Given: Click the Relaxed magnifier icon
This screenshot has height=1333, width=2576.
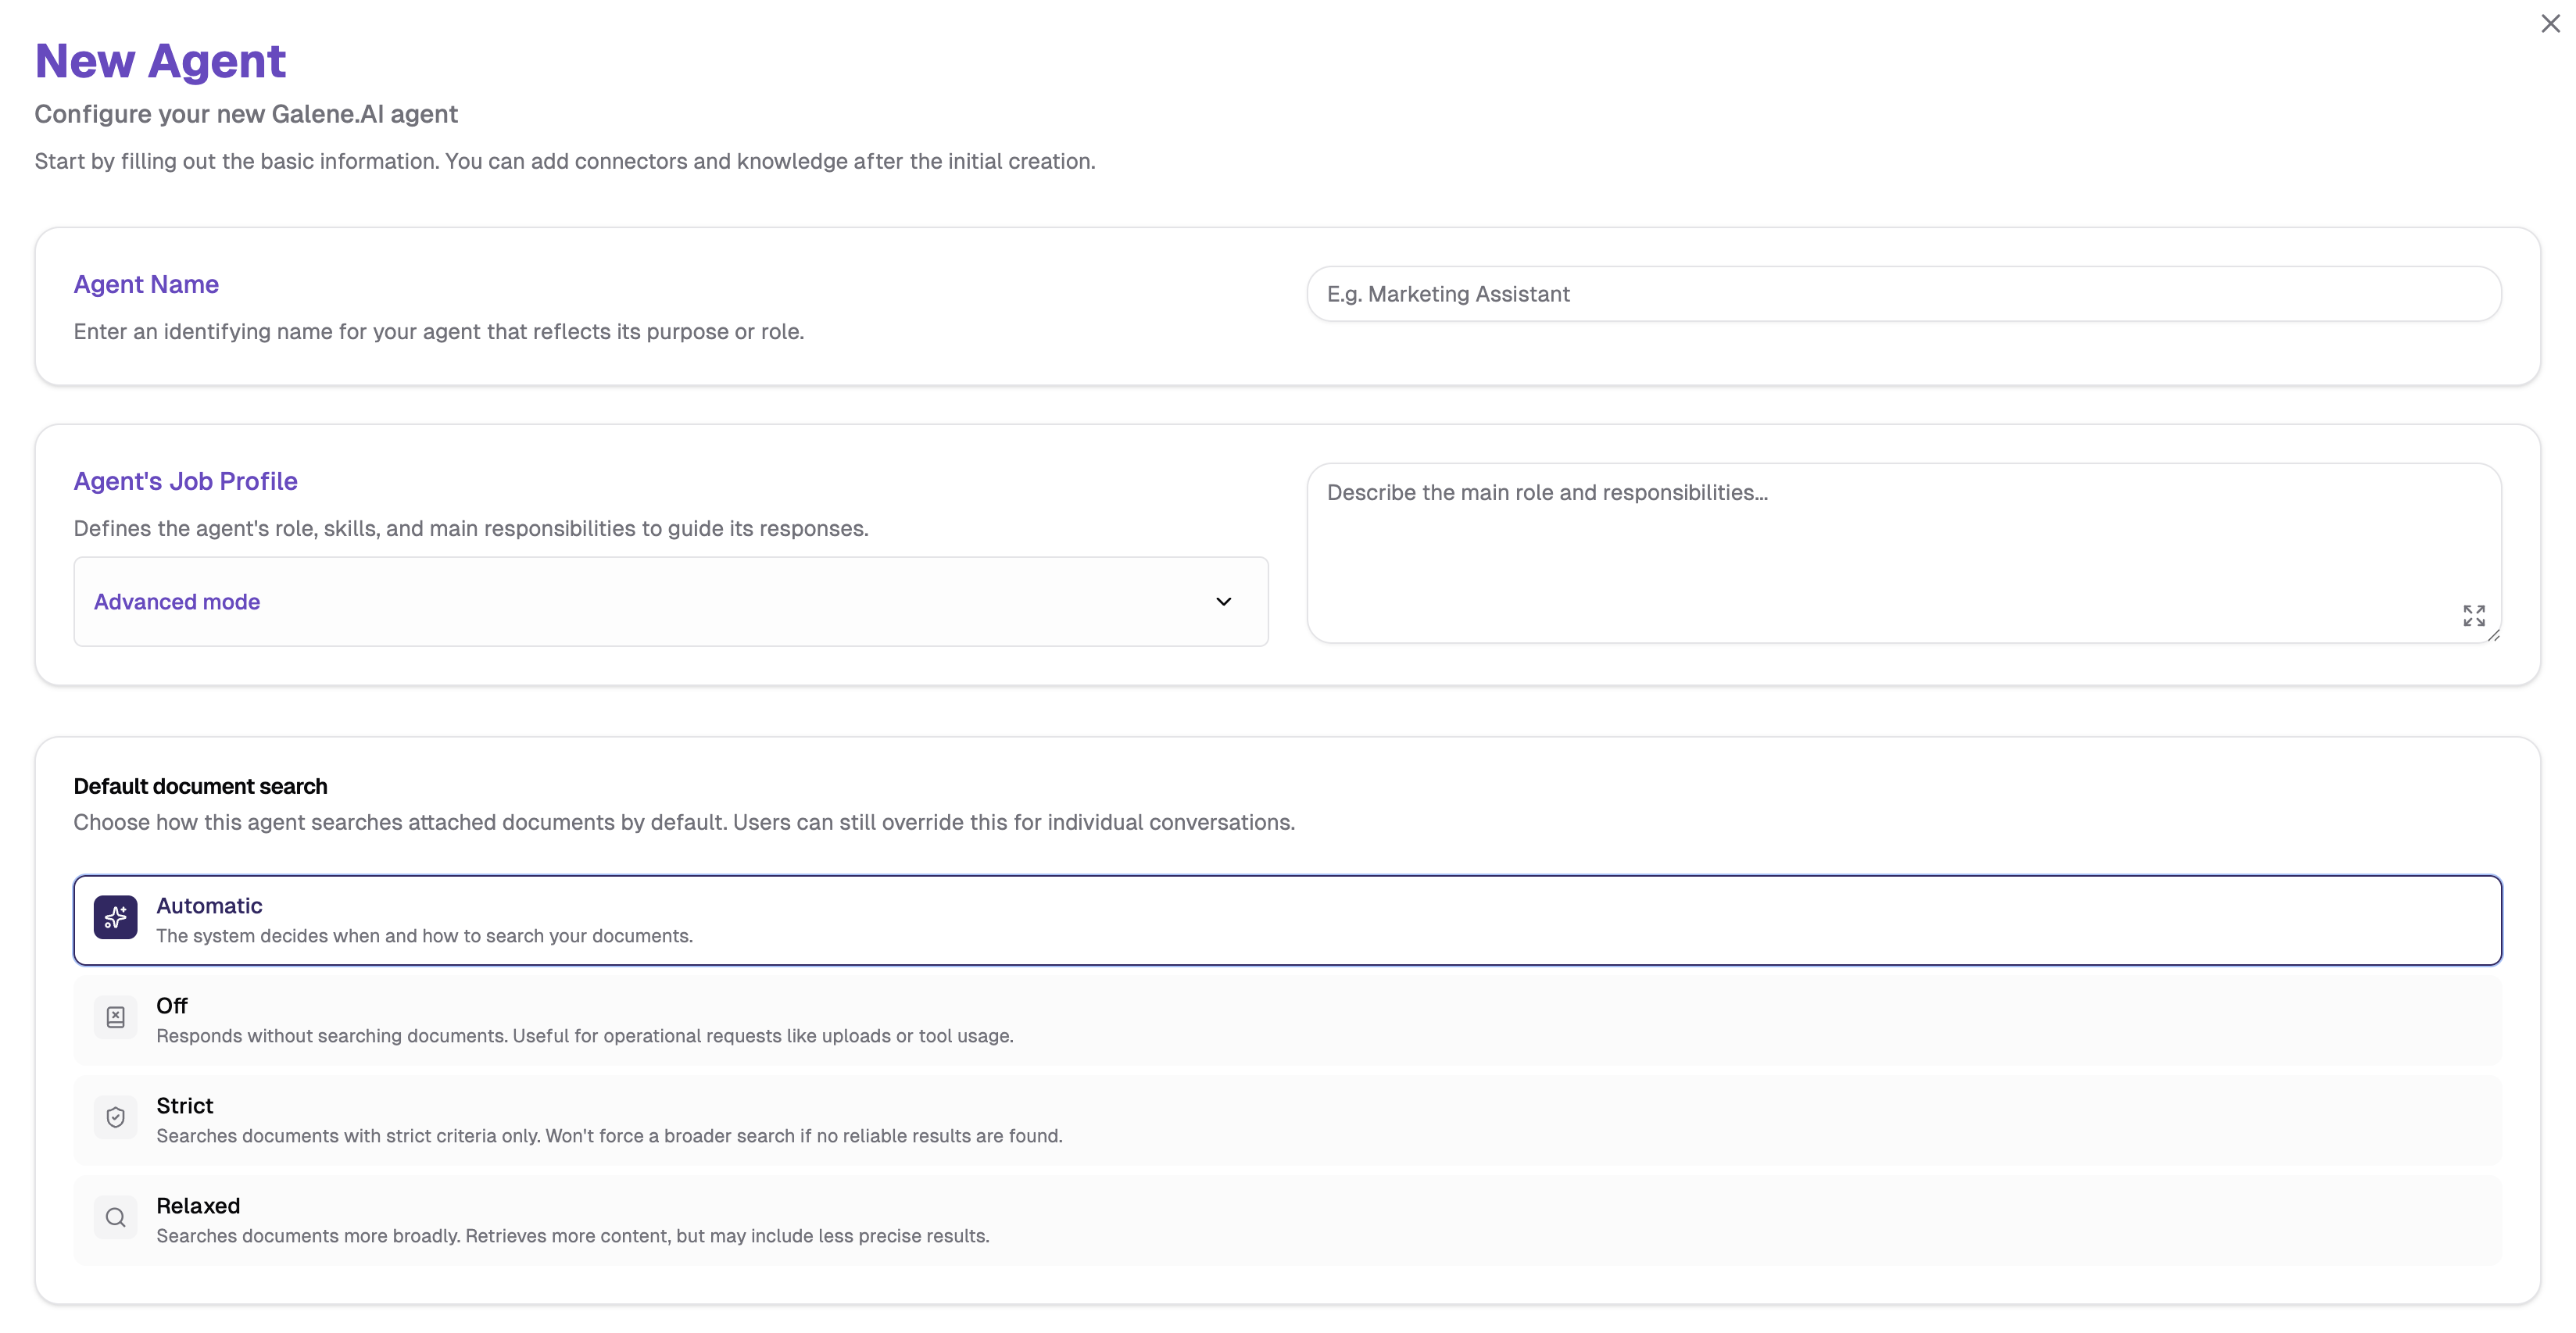Looking at the screenshot, I should [116, 1217].
